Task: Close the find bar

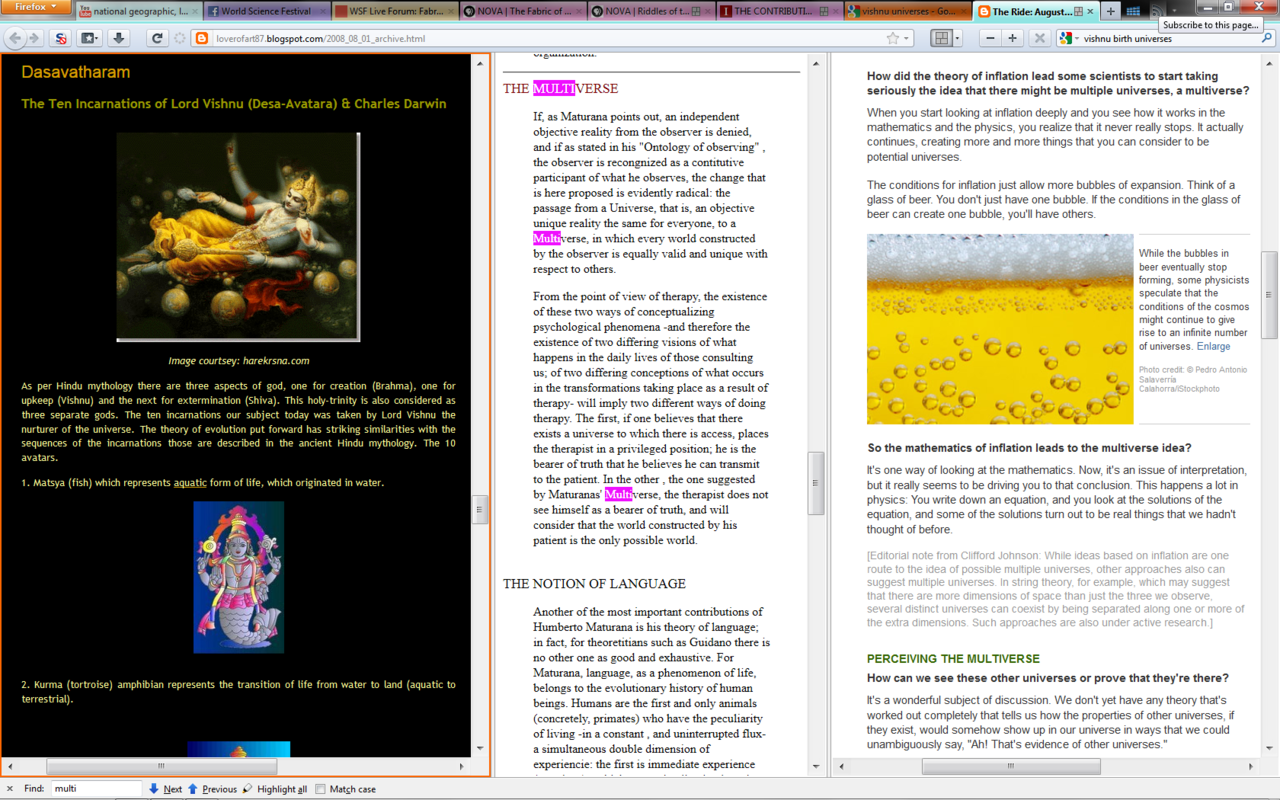Action: (9, 789)
